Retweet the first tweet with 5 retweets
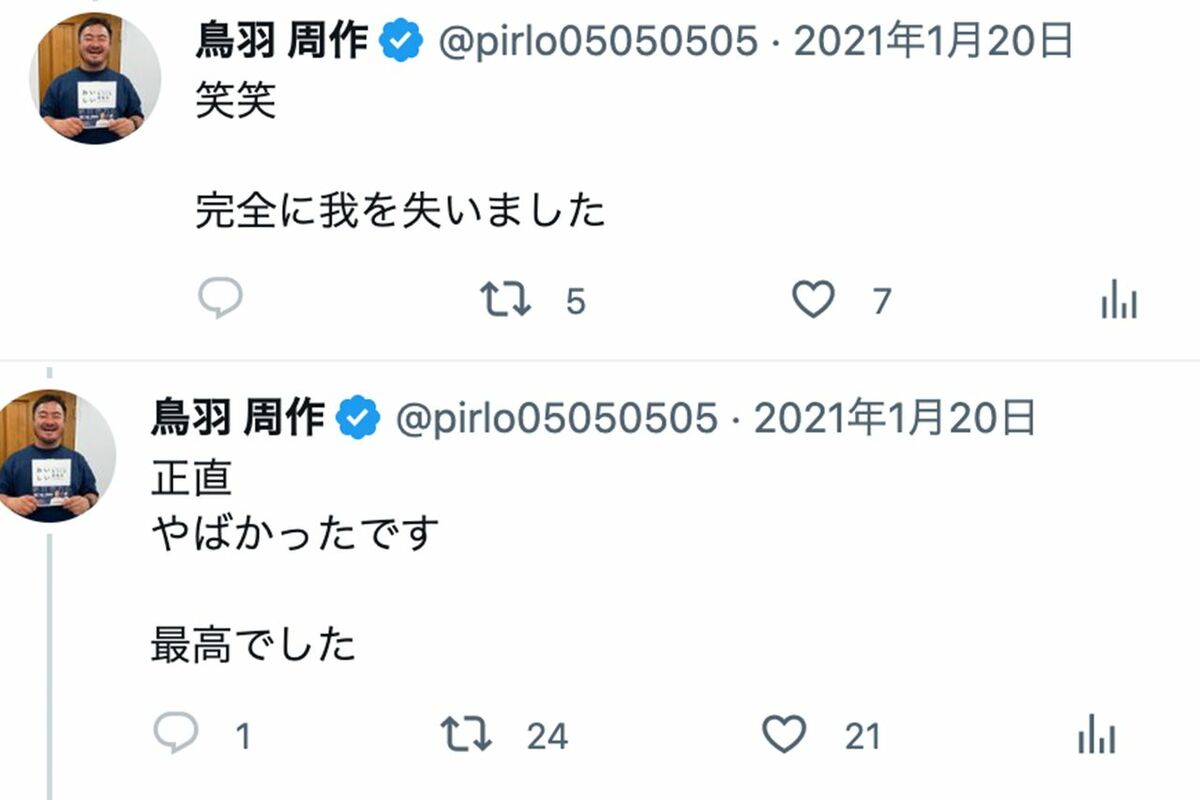 505,300
